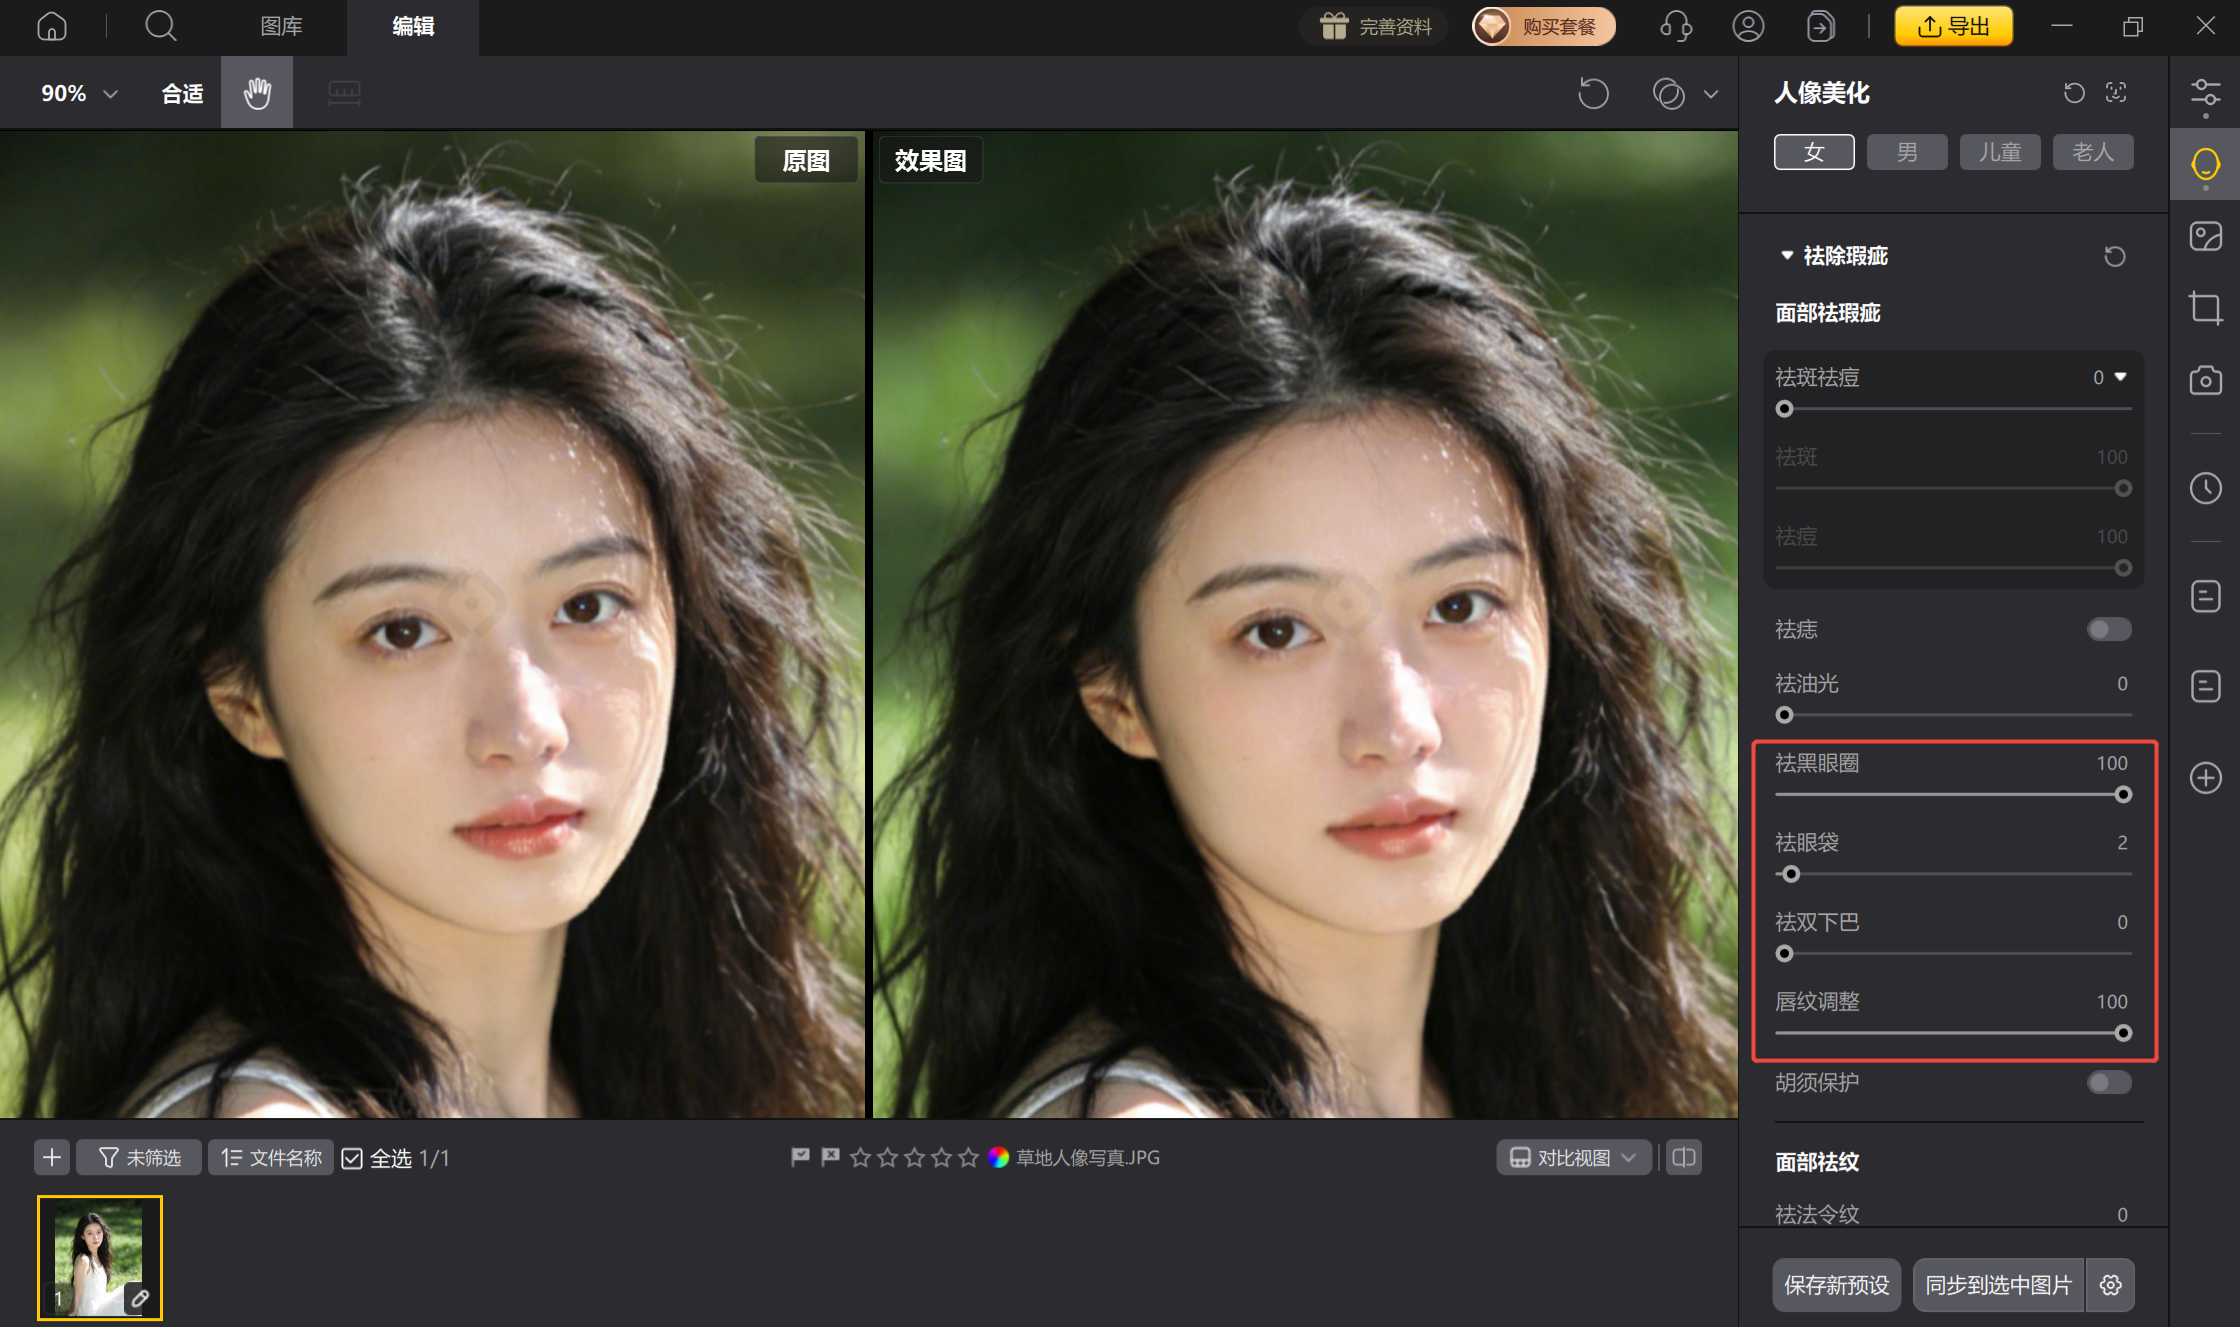This screenshot has width=2240, height=1327.
Task: Open the crop tool in sidebar
Action: tap(2205, 308)
